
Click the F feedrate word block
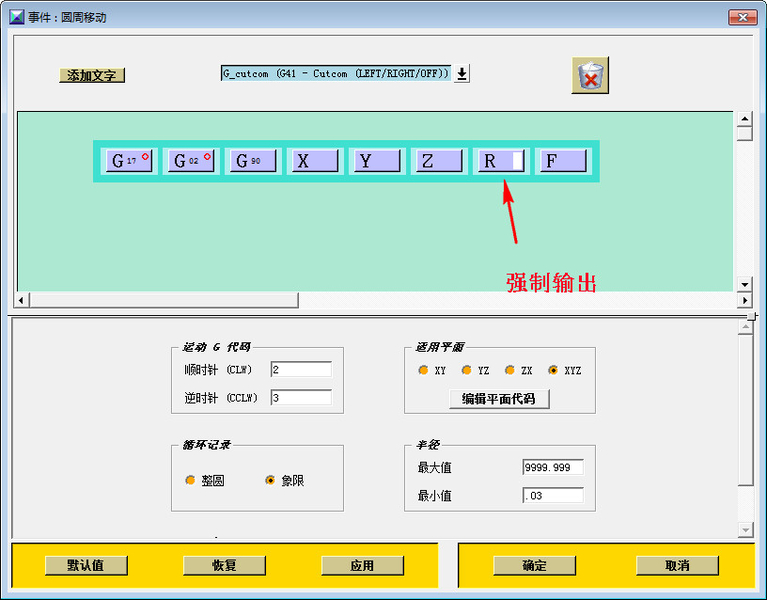(x=562, y=161)
